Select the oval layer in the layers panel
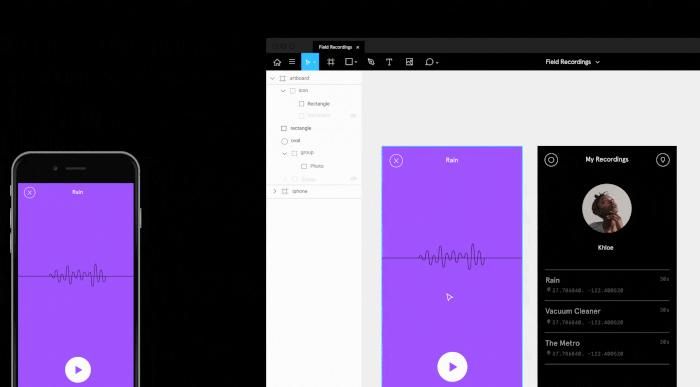This screenshot has height=387, width=700. point(295,141)
